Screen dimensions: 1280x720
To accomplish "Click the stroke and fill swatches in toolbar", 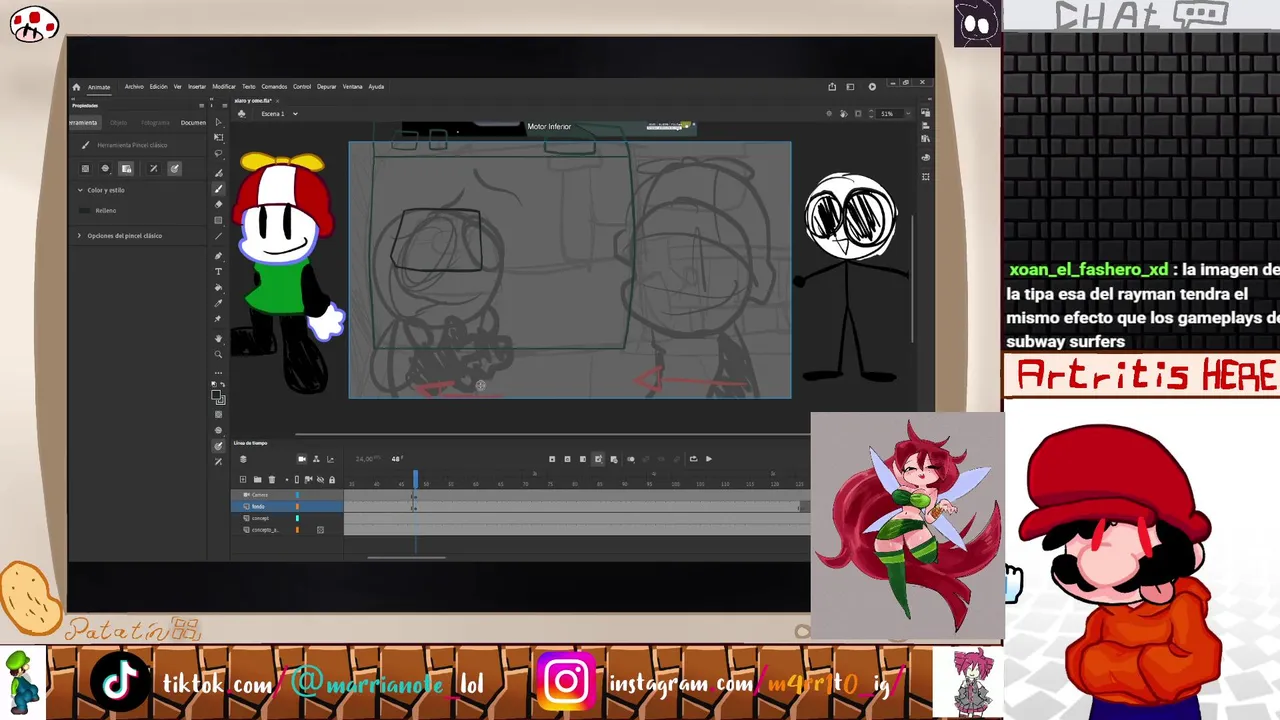I will [x=219, y=397].
